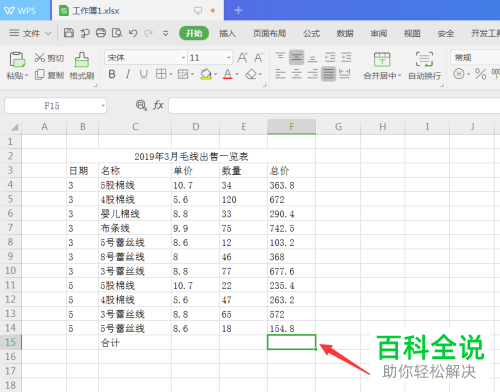The width and height of the screenshot is (500, 392).
Task: Expand the Name Box F15 dropdown
Action: pyautogui.click(x=103, y=106)
